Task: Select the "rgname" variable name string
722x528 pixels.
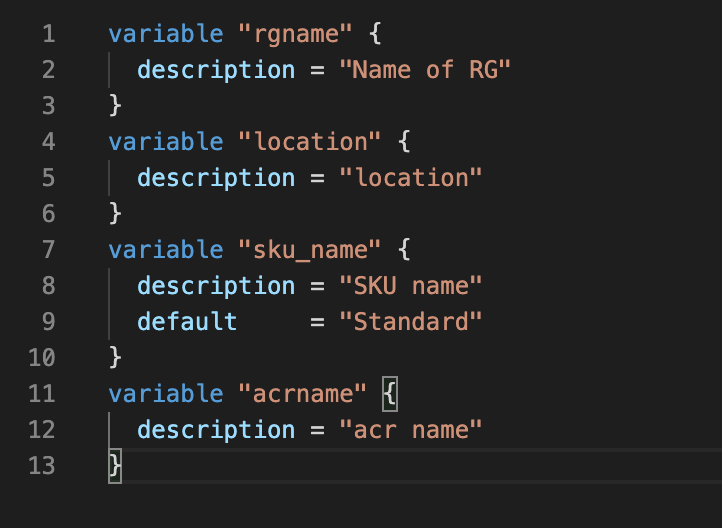Action: pyautogui.click(x=296, y=34)
